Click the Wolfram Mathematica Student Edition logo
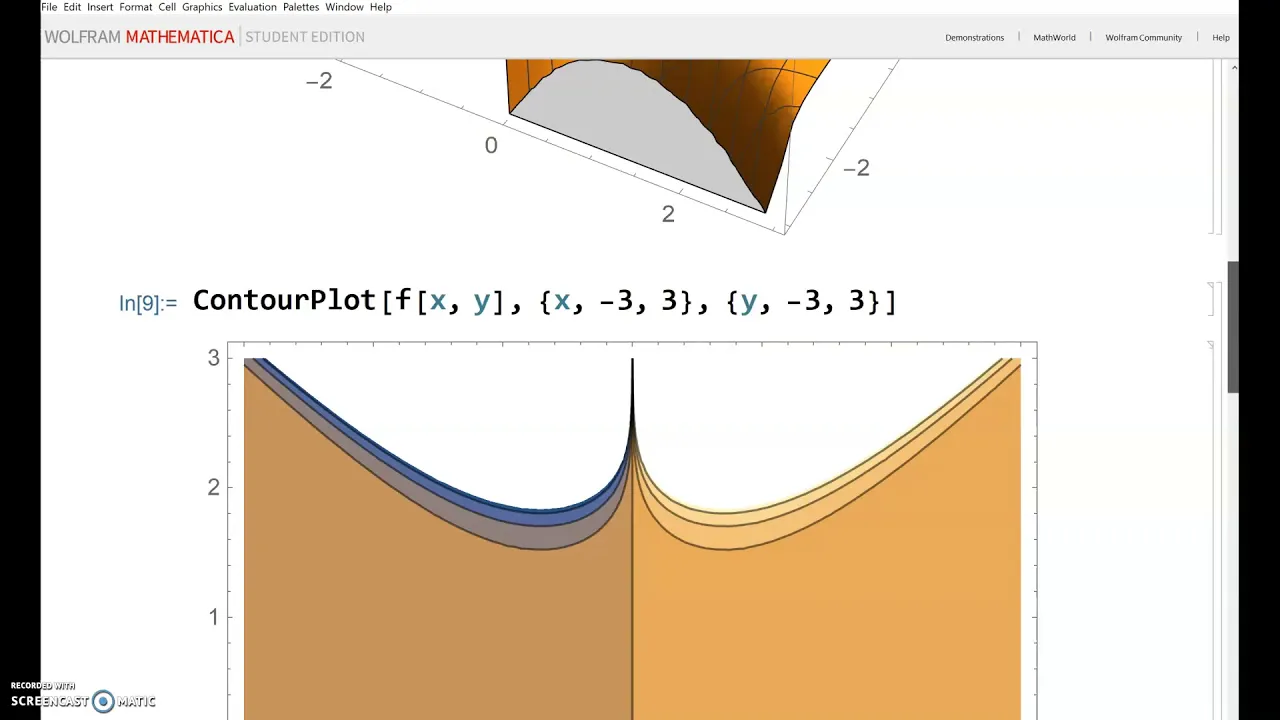Viewport: 1280px width, 720px height. [x=204, y=37]
